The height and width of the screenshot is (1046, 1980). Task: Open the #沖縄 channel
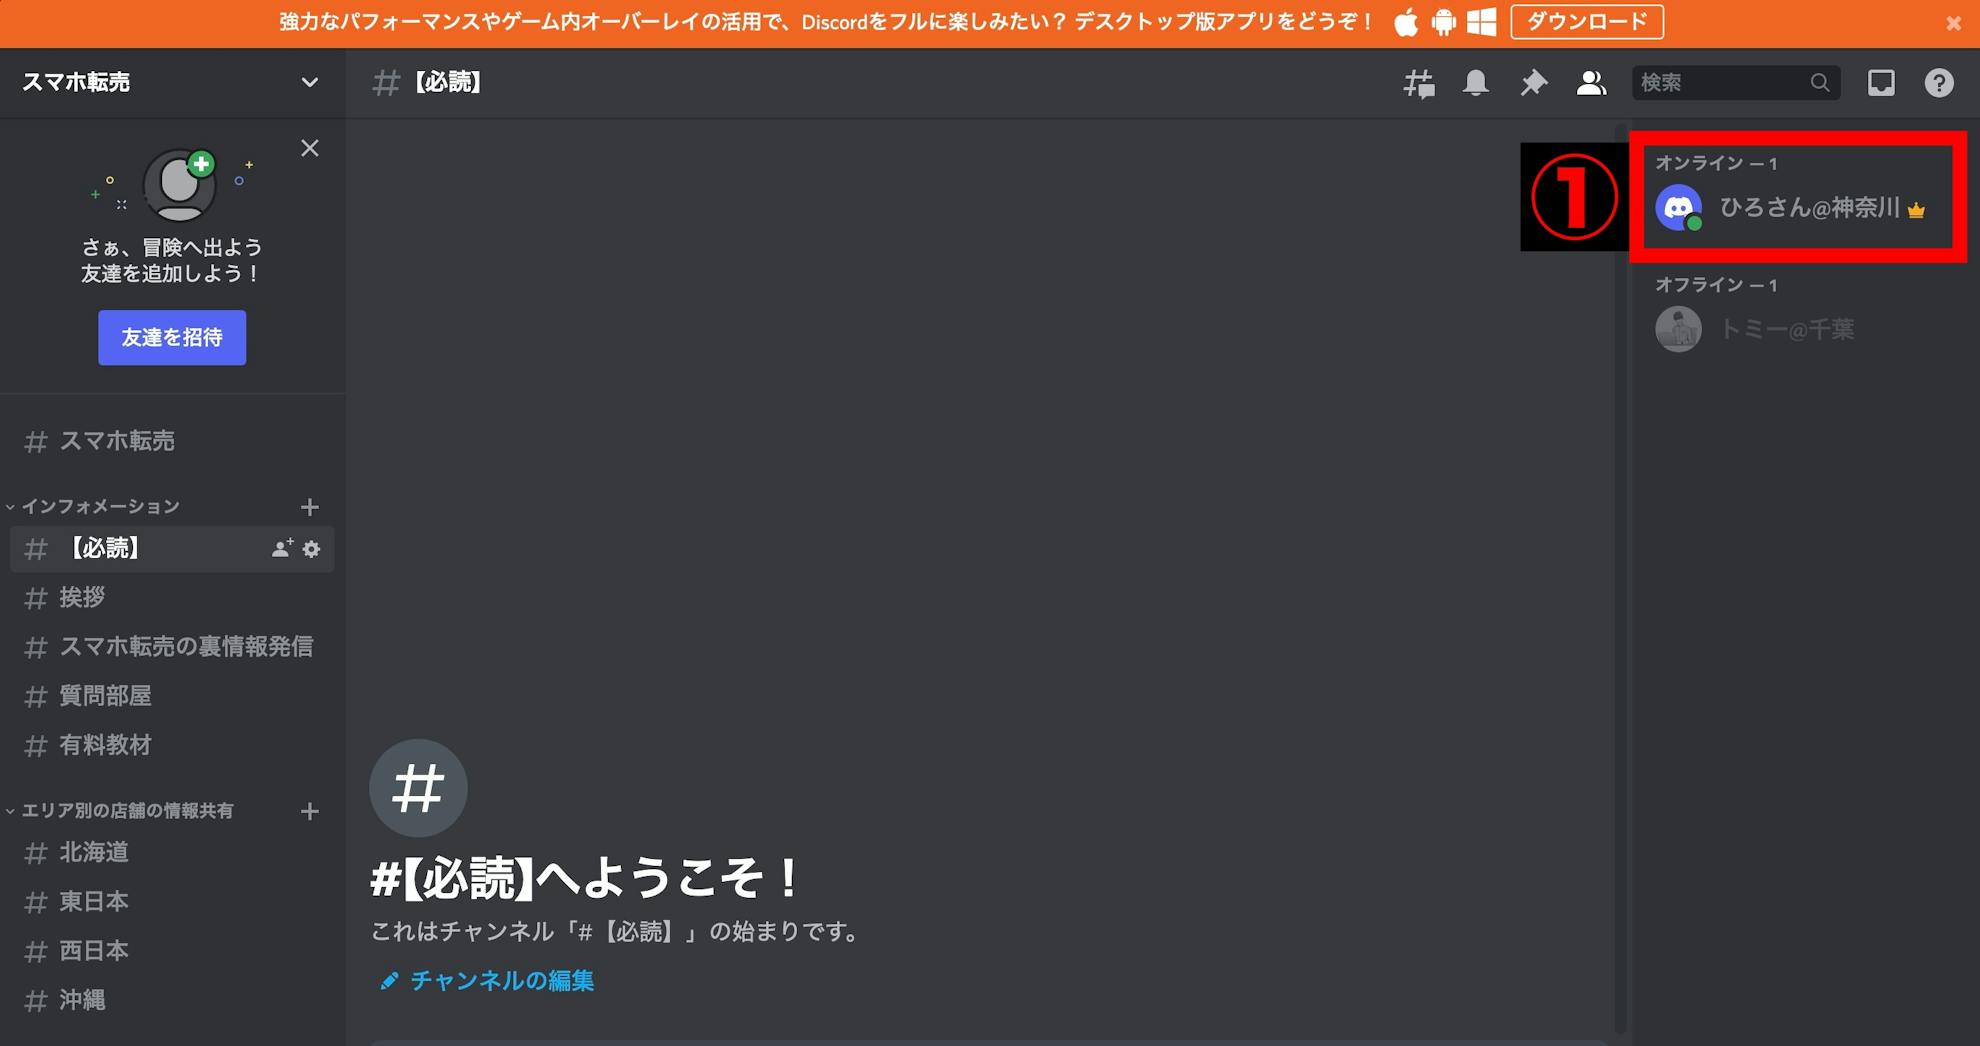point(172,1000)
